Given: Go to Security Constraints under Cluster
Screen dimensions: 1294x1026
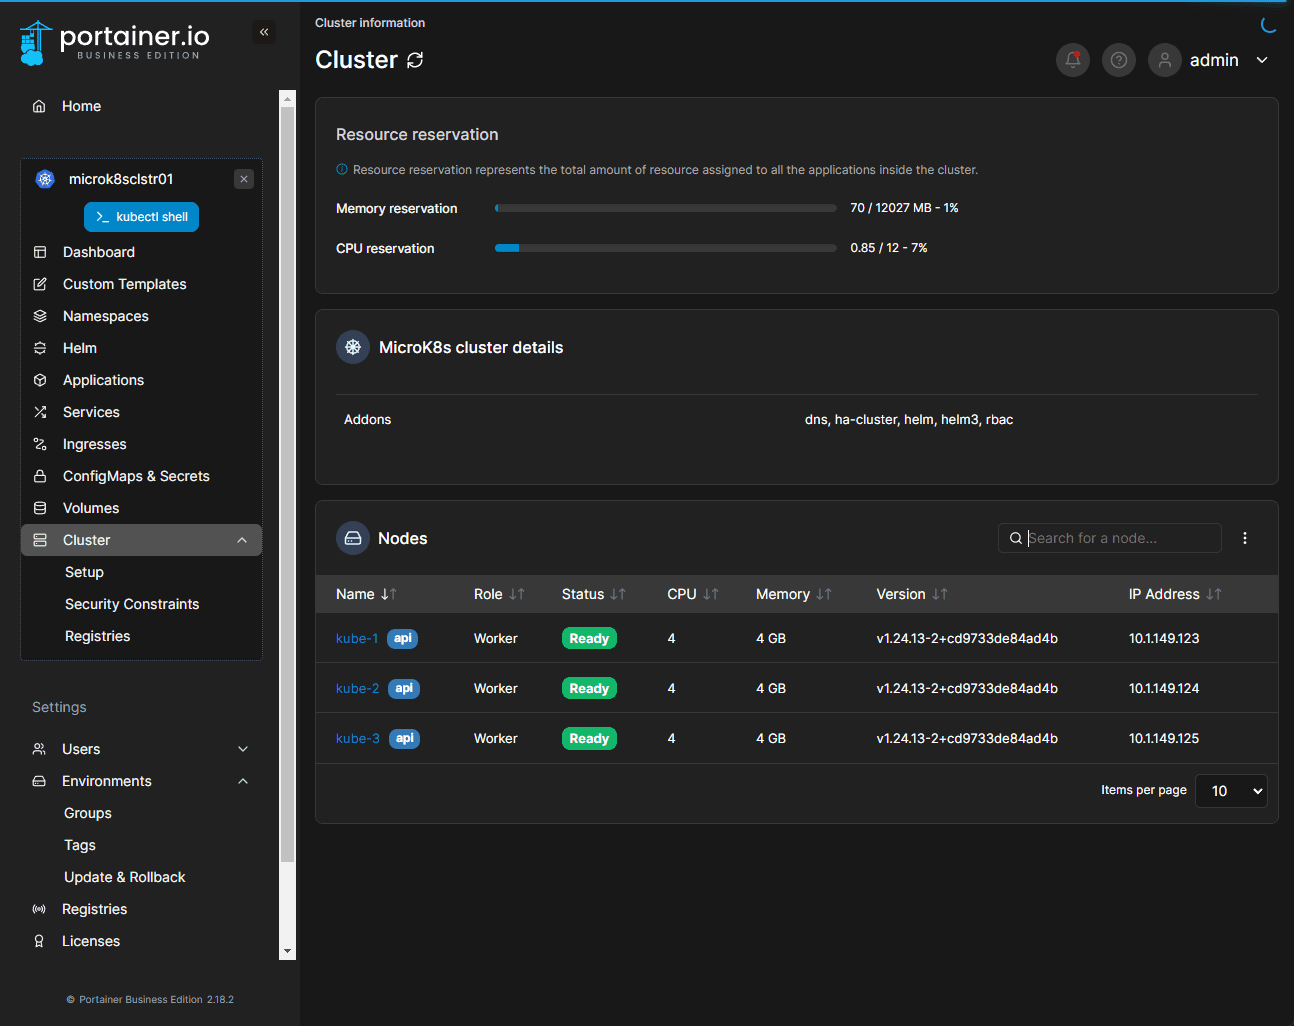Looking at the screenshot, I should click(132, 604).
